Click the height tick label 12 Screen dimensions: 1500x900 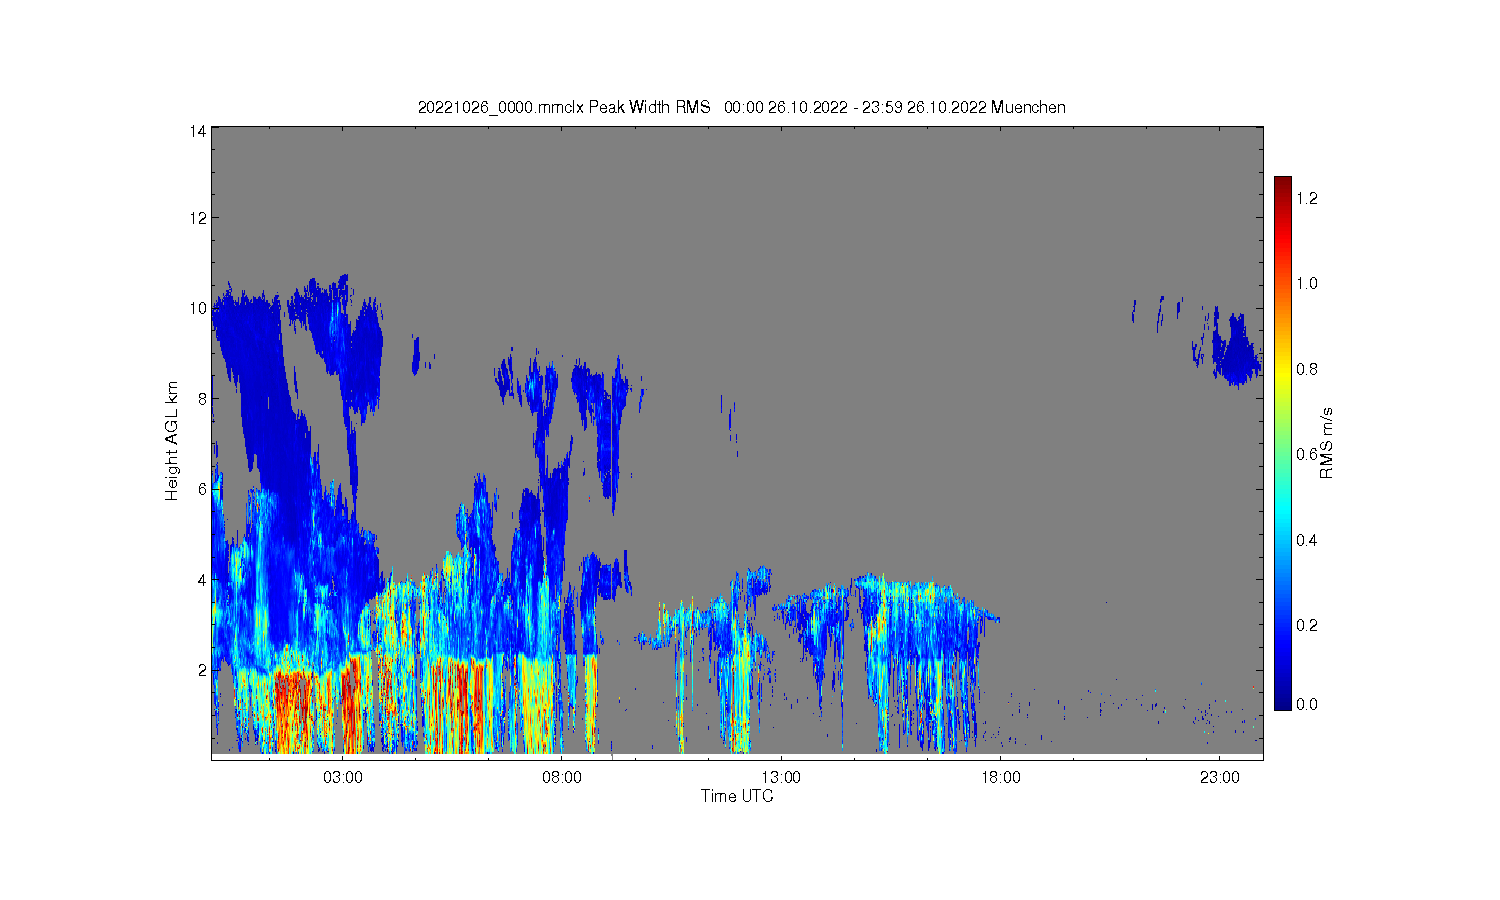pyautogui.click(x=199, y=218)
